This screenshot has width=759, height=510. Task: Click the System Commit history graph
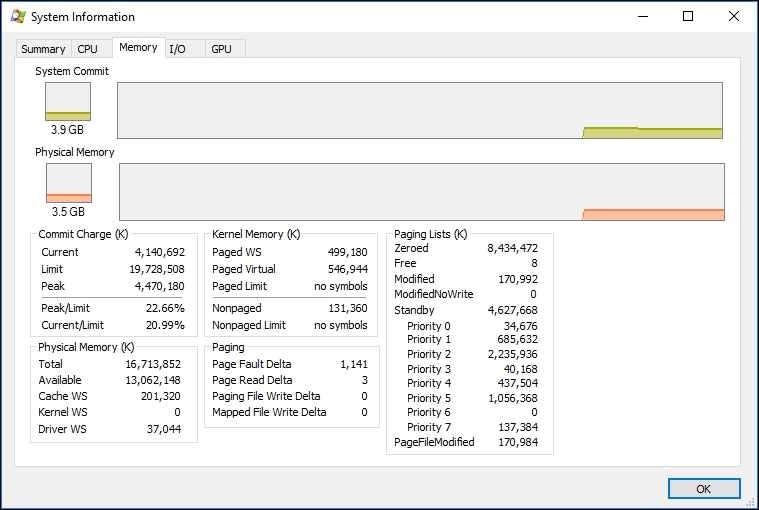click(x=420, y=110)
